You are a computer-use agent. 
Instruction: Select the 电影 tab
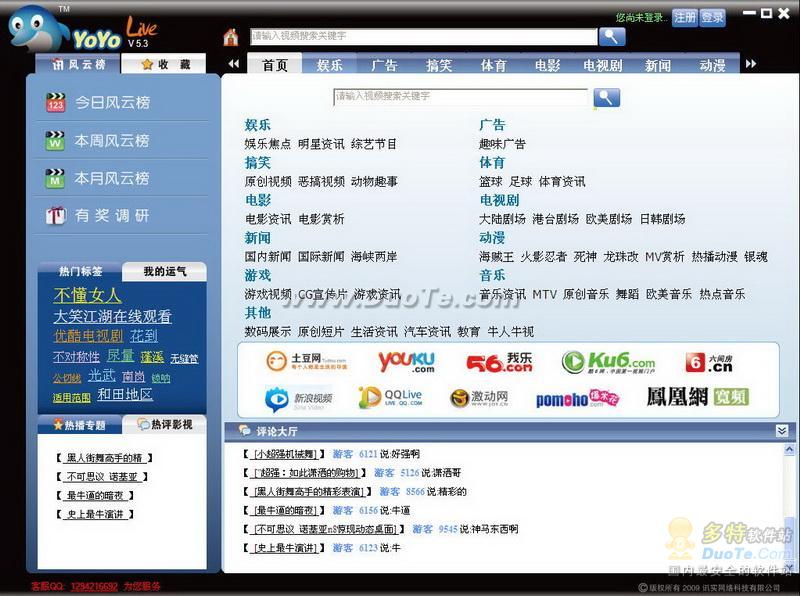(x=547, y=65)
